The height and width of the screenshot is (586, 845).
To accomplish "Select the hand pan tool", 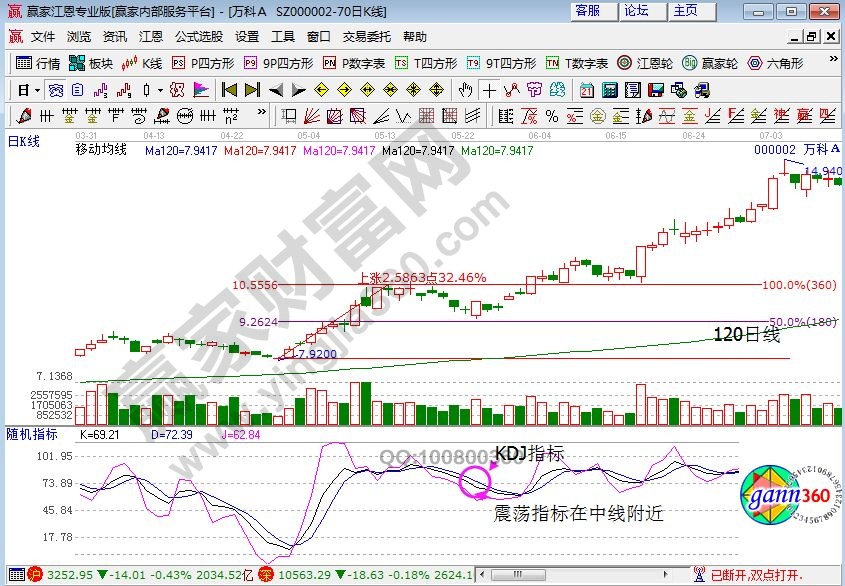I will pyautogui.click(x=463, y=89).
